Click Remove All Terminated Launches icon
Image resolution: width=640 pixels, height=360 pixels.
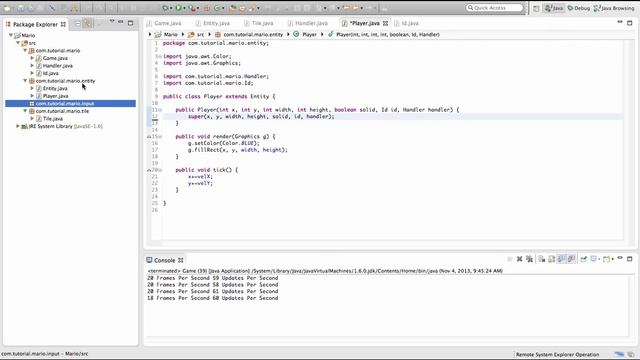tap(529, 259)
